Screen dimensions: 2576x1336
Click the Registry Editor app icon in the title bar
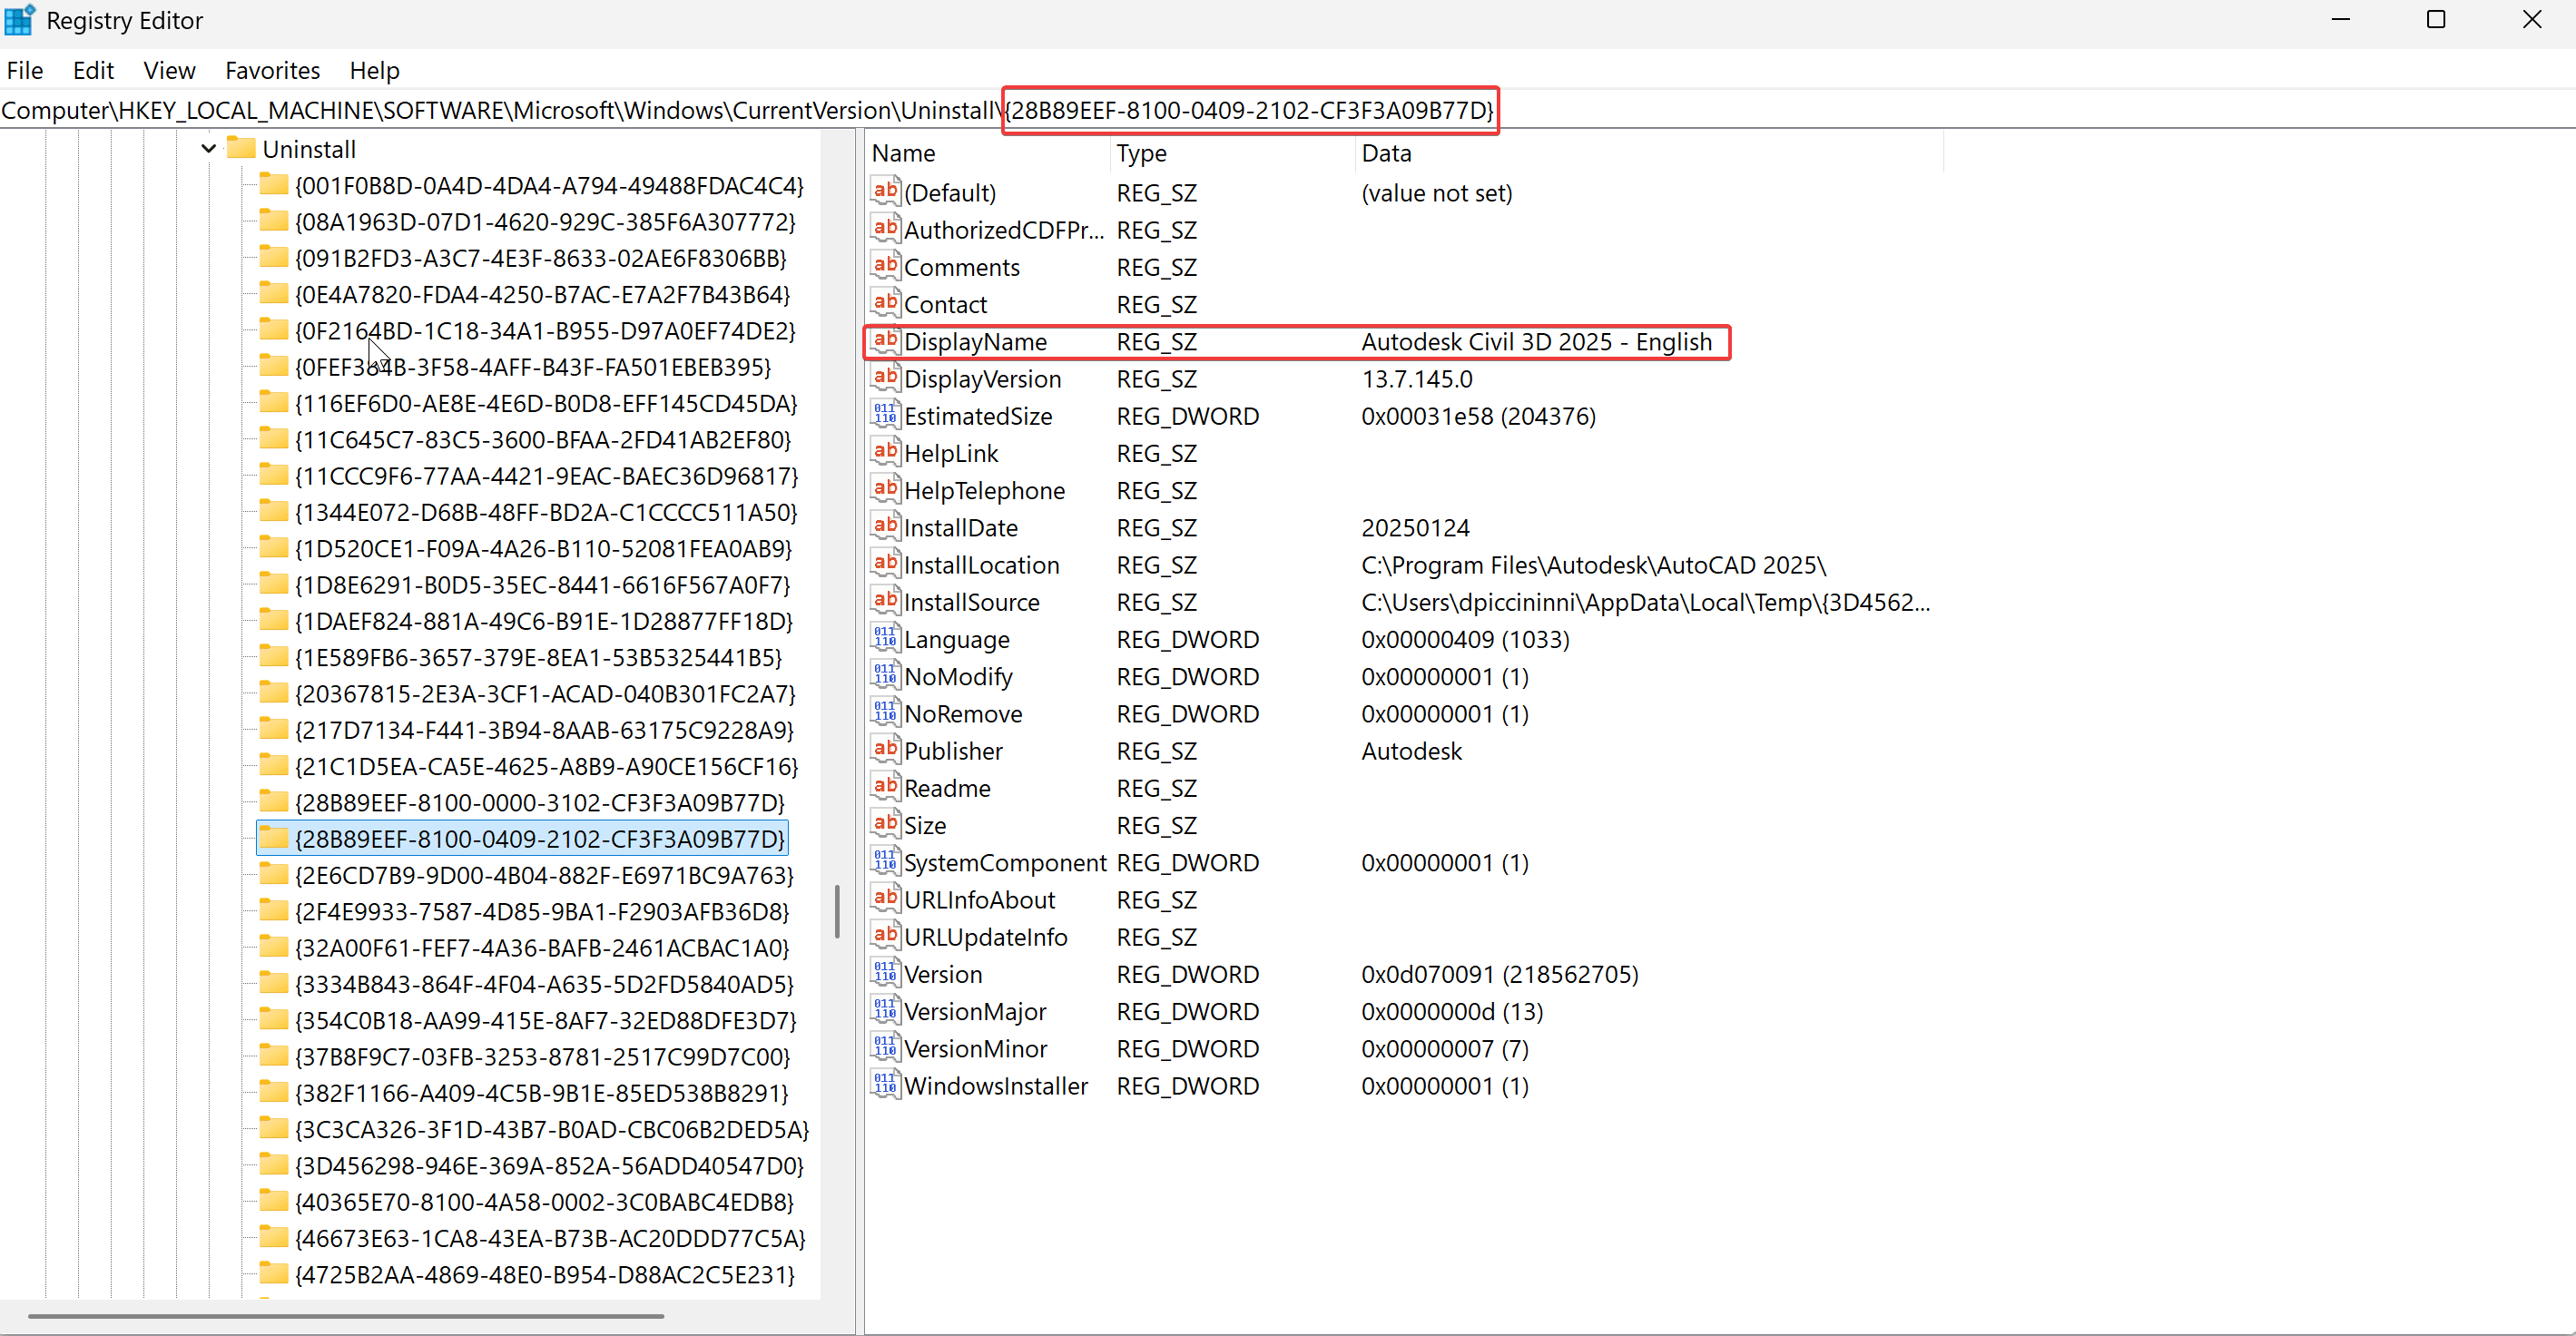[20, 20]
